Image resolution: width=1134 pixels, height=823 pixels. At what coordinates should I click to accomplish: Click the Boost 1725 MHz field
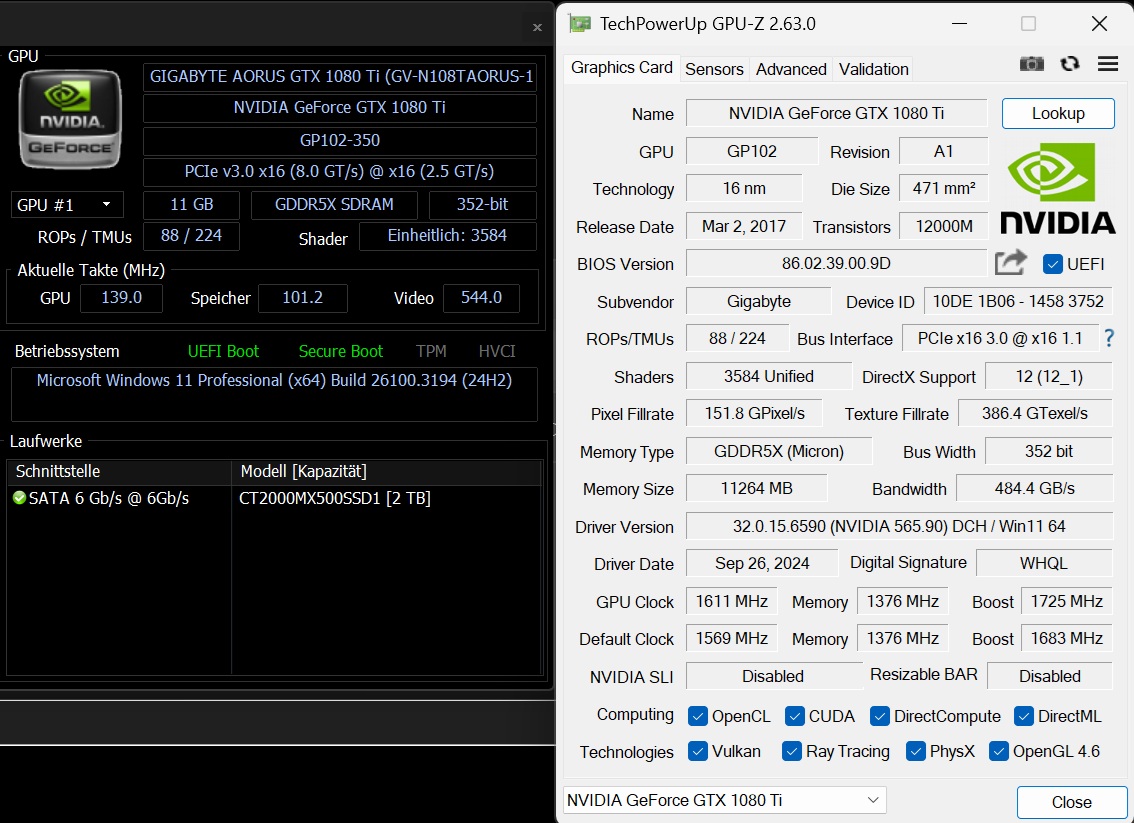pyautogui.click(x=1067, y=601)
